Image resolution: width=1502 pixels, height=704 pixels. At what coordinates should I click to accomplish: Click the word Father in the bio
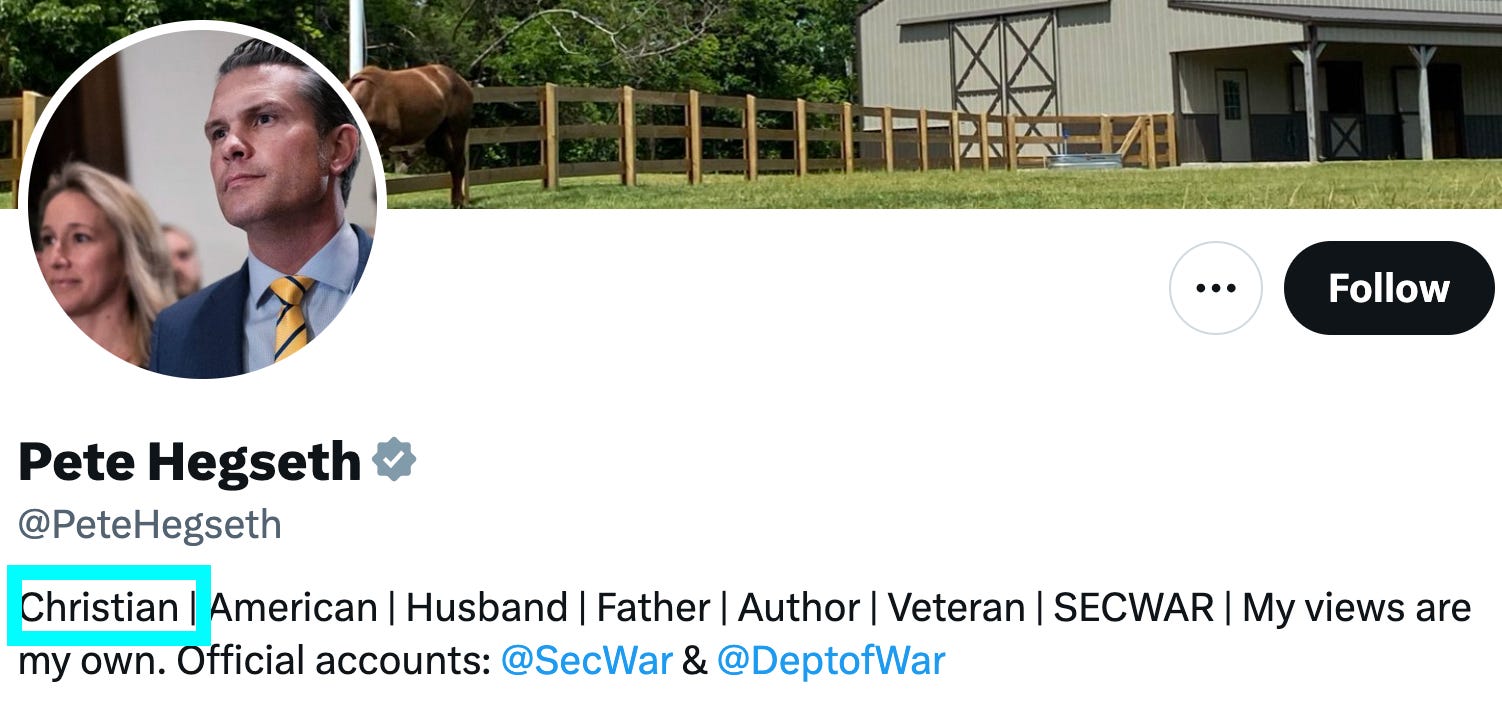click(x=653, y=607)
